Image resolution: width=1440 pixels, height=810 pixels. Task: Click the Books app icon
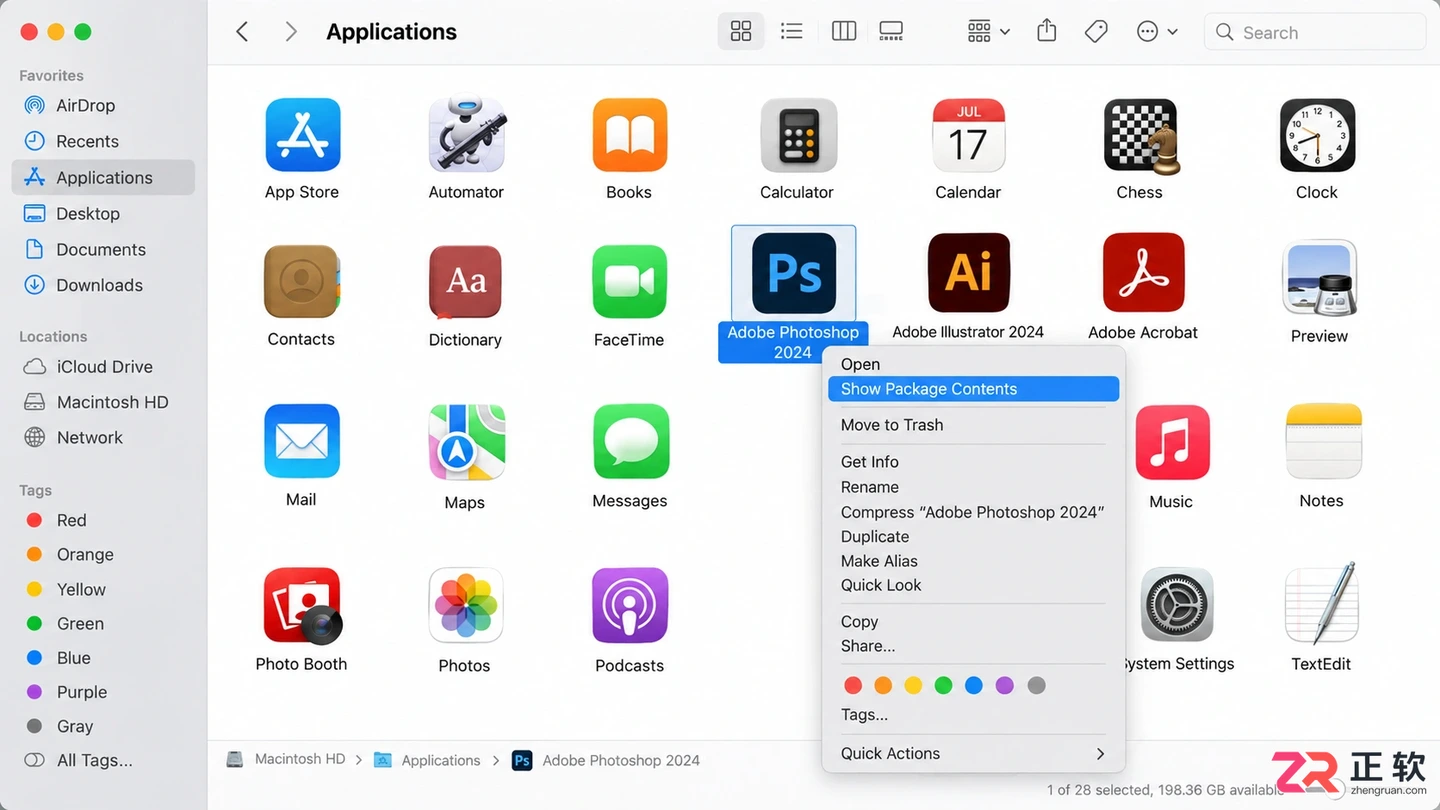pos(629,135)
